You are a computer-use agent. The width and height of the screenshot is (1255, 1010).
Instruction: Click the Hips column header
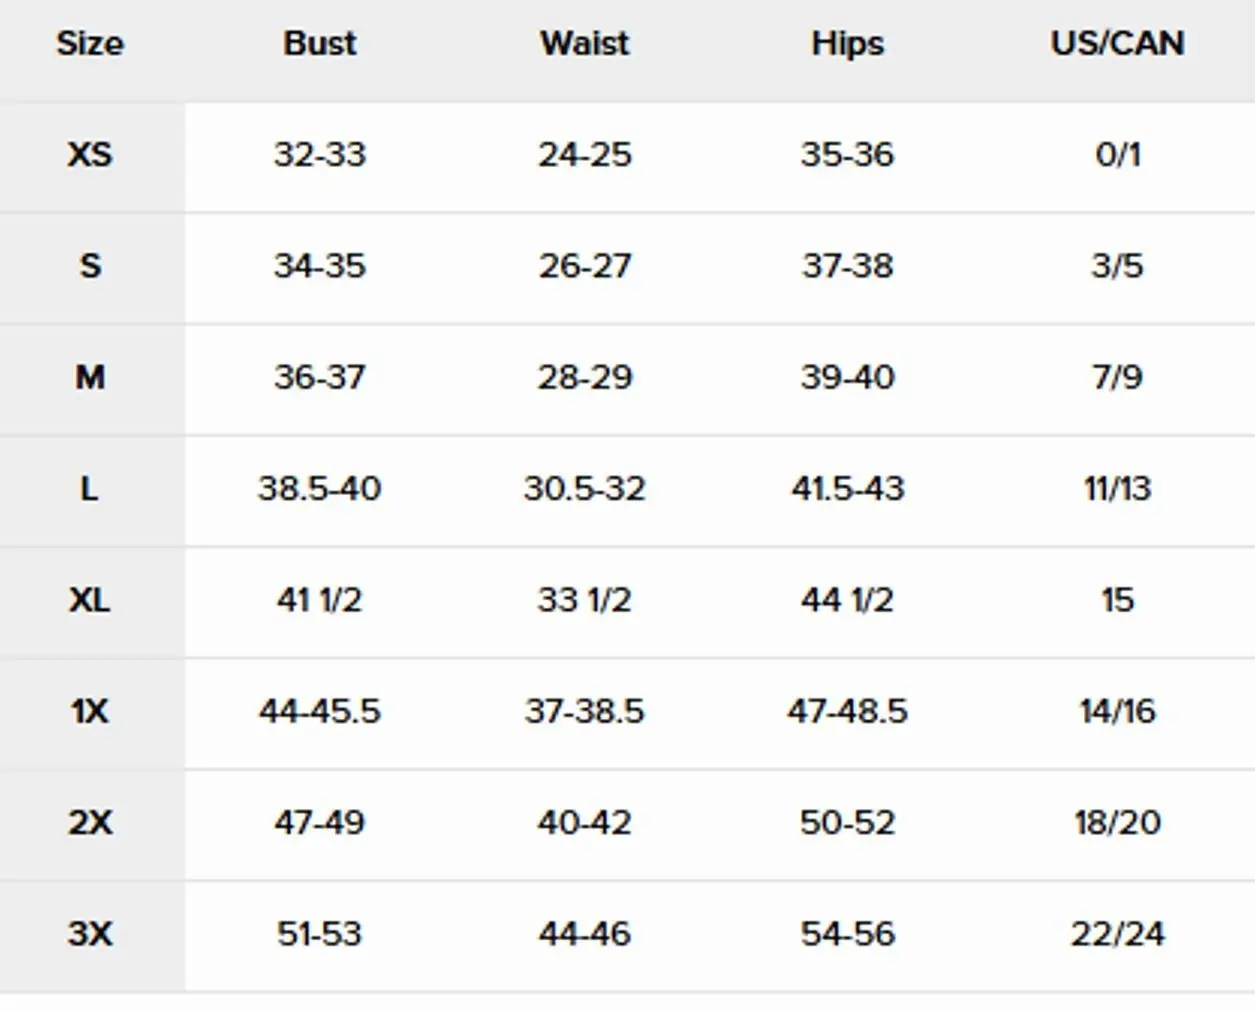[x=848, y=44]
